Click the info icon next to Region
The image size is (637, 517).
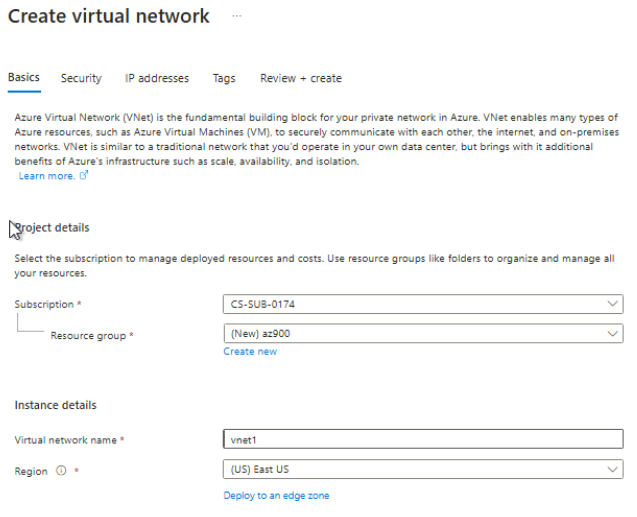pos(60,471)
